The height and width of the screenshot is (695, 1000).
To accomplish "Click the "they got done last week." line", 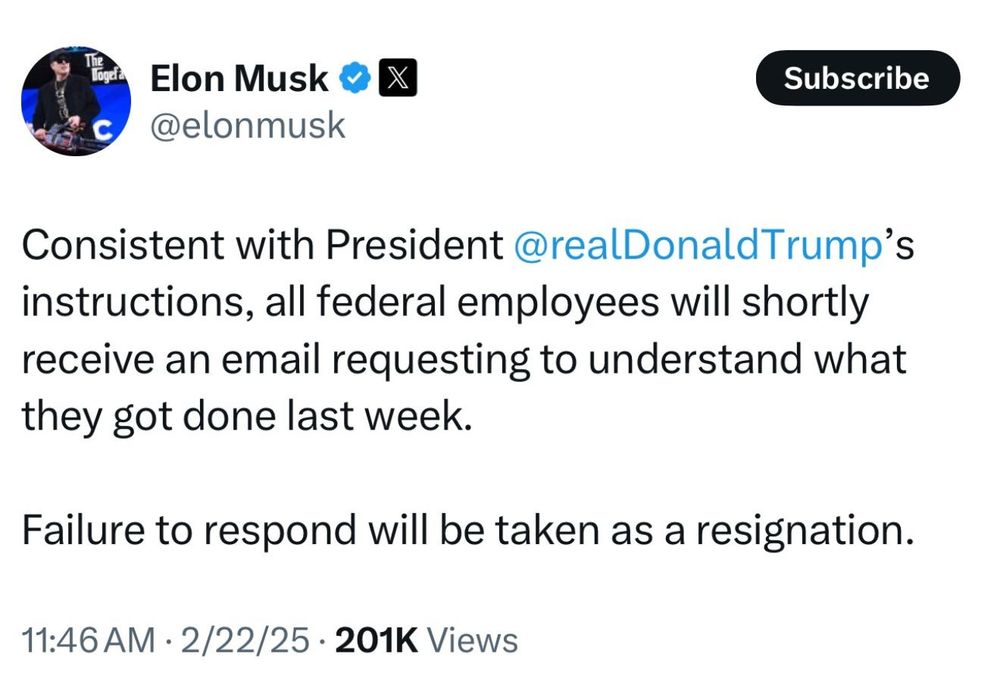I will 245,416.
